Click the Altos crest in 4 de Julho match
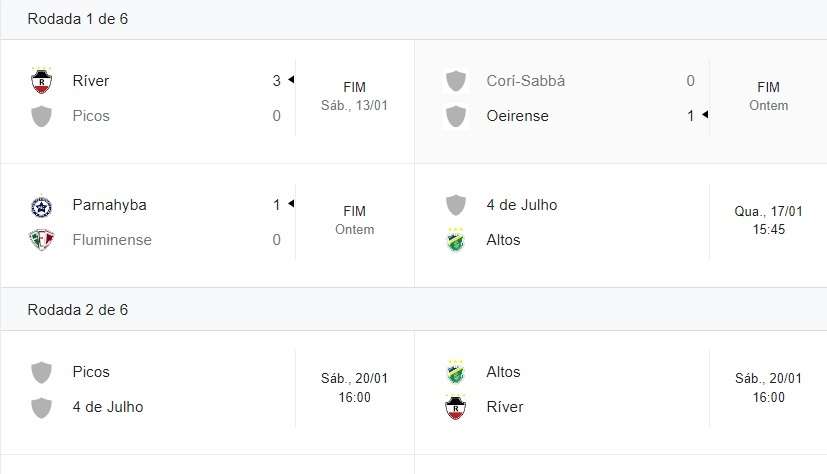827x474 pixels. (455, 240)
